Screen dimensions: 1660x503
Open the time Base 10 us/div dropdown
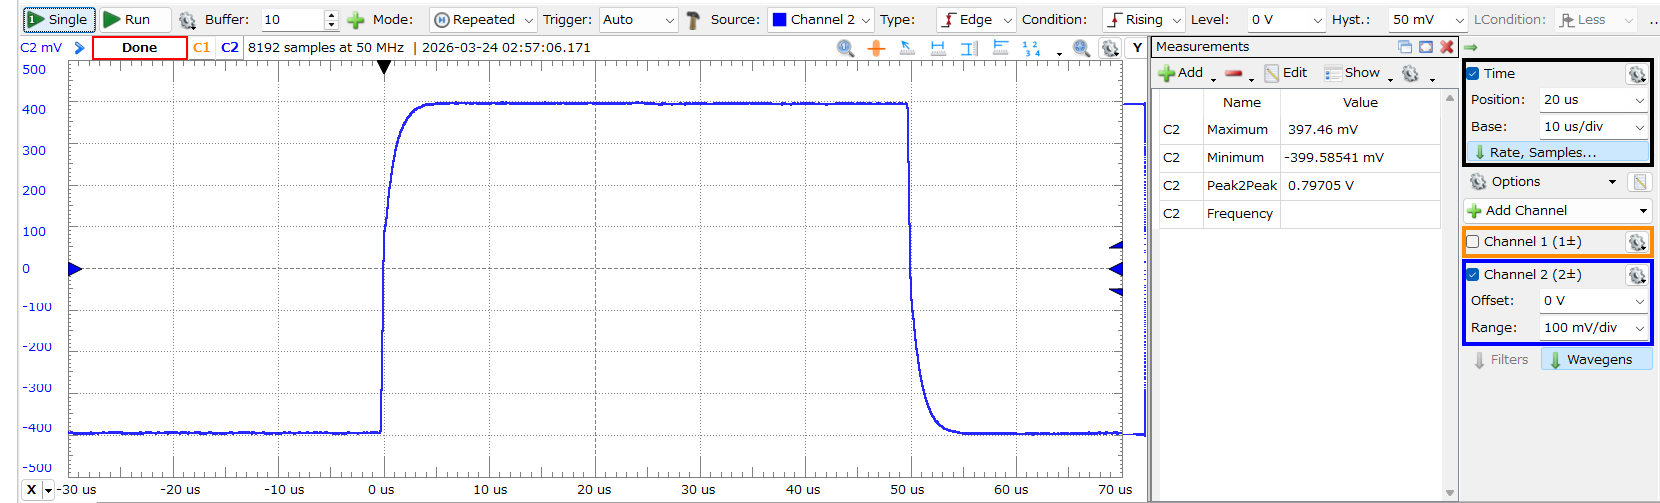click(1593, 126)
